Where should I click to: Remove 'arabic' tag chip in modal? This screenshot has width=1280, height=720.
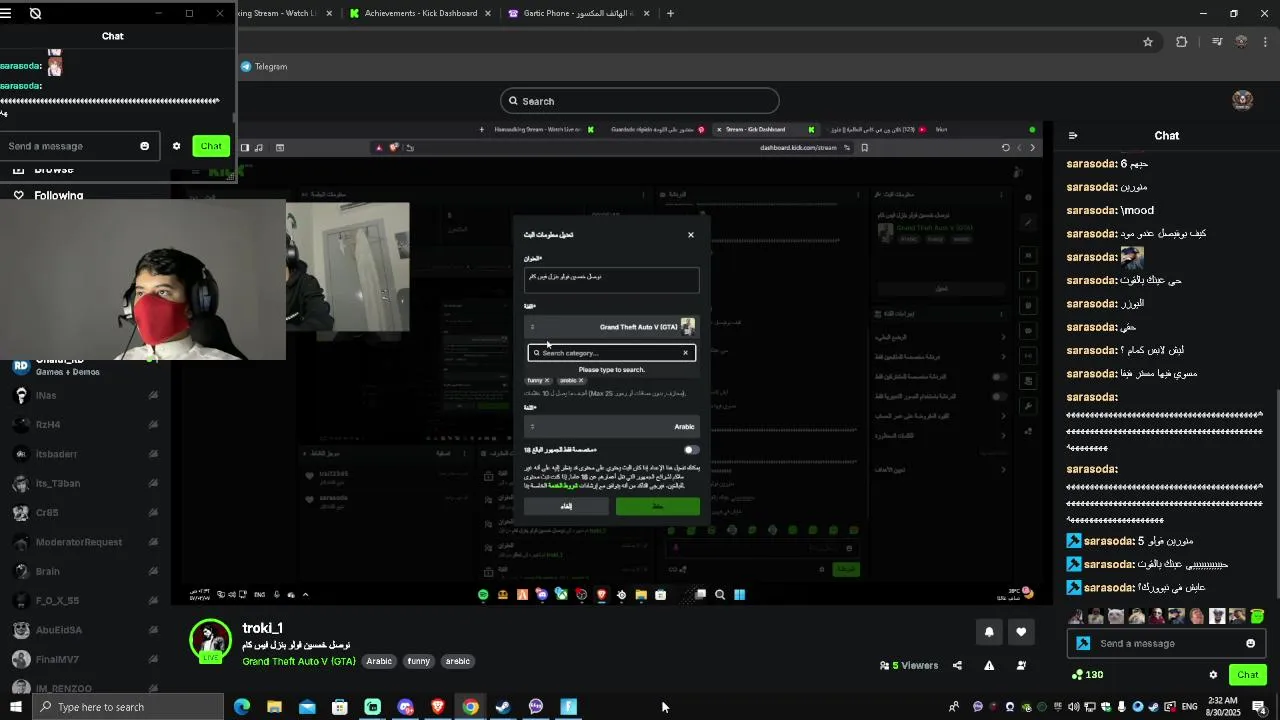click(x=580, y=381)
